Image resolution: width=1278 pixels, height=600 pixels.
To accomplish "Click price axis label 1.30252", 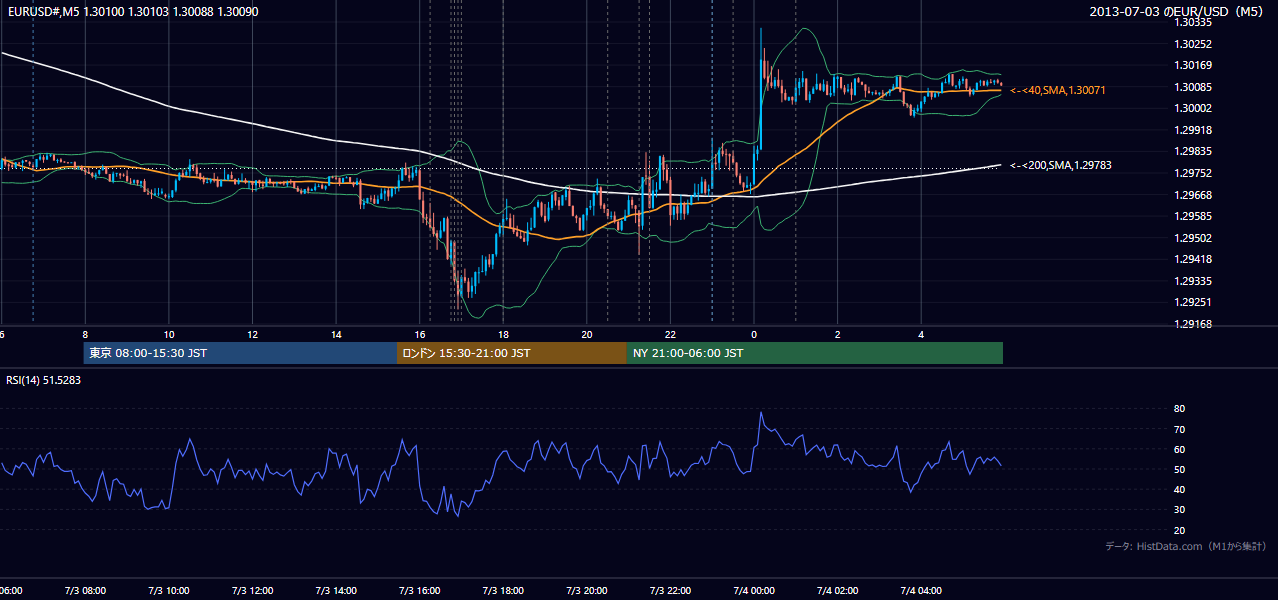I will click(1193, 44).
